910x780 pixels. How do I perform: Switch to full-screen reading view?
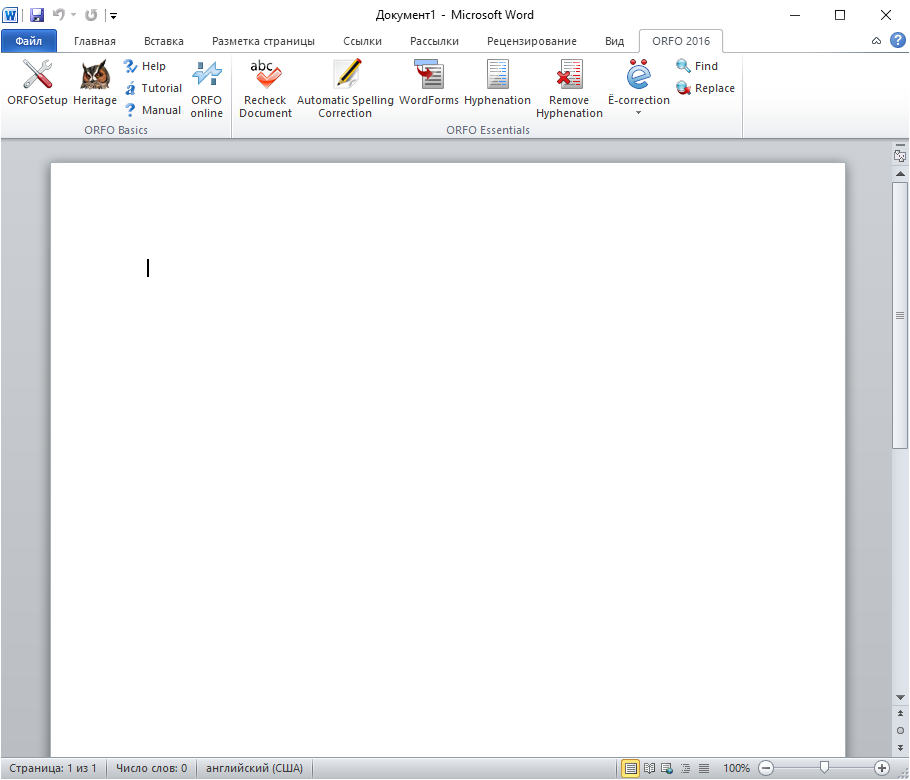tap(649, 768)
